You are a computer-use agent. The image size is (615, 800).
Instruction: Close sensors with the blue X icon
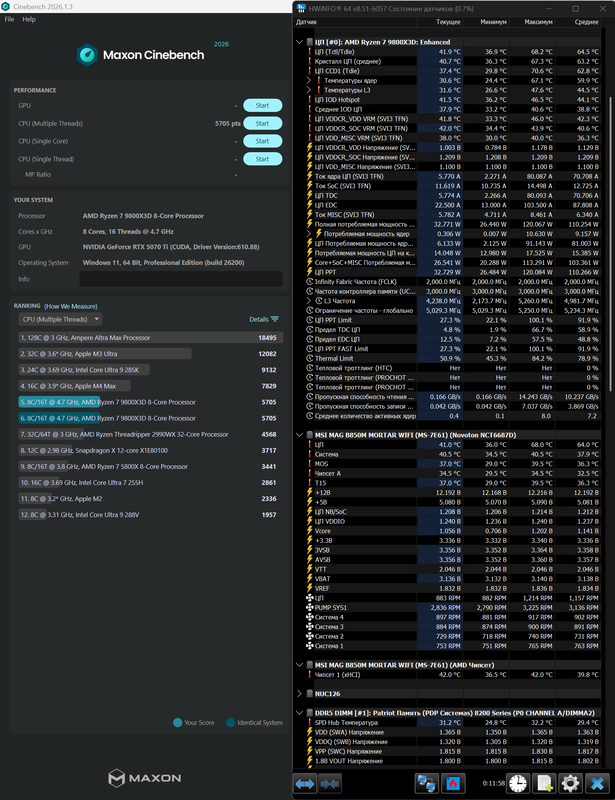pyautogui.click(x=597, y=783)
